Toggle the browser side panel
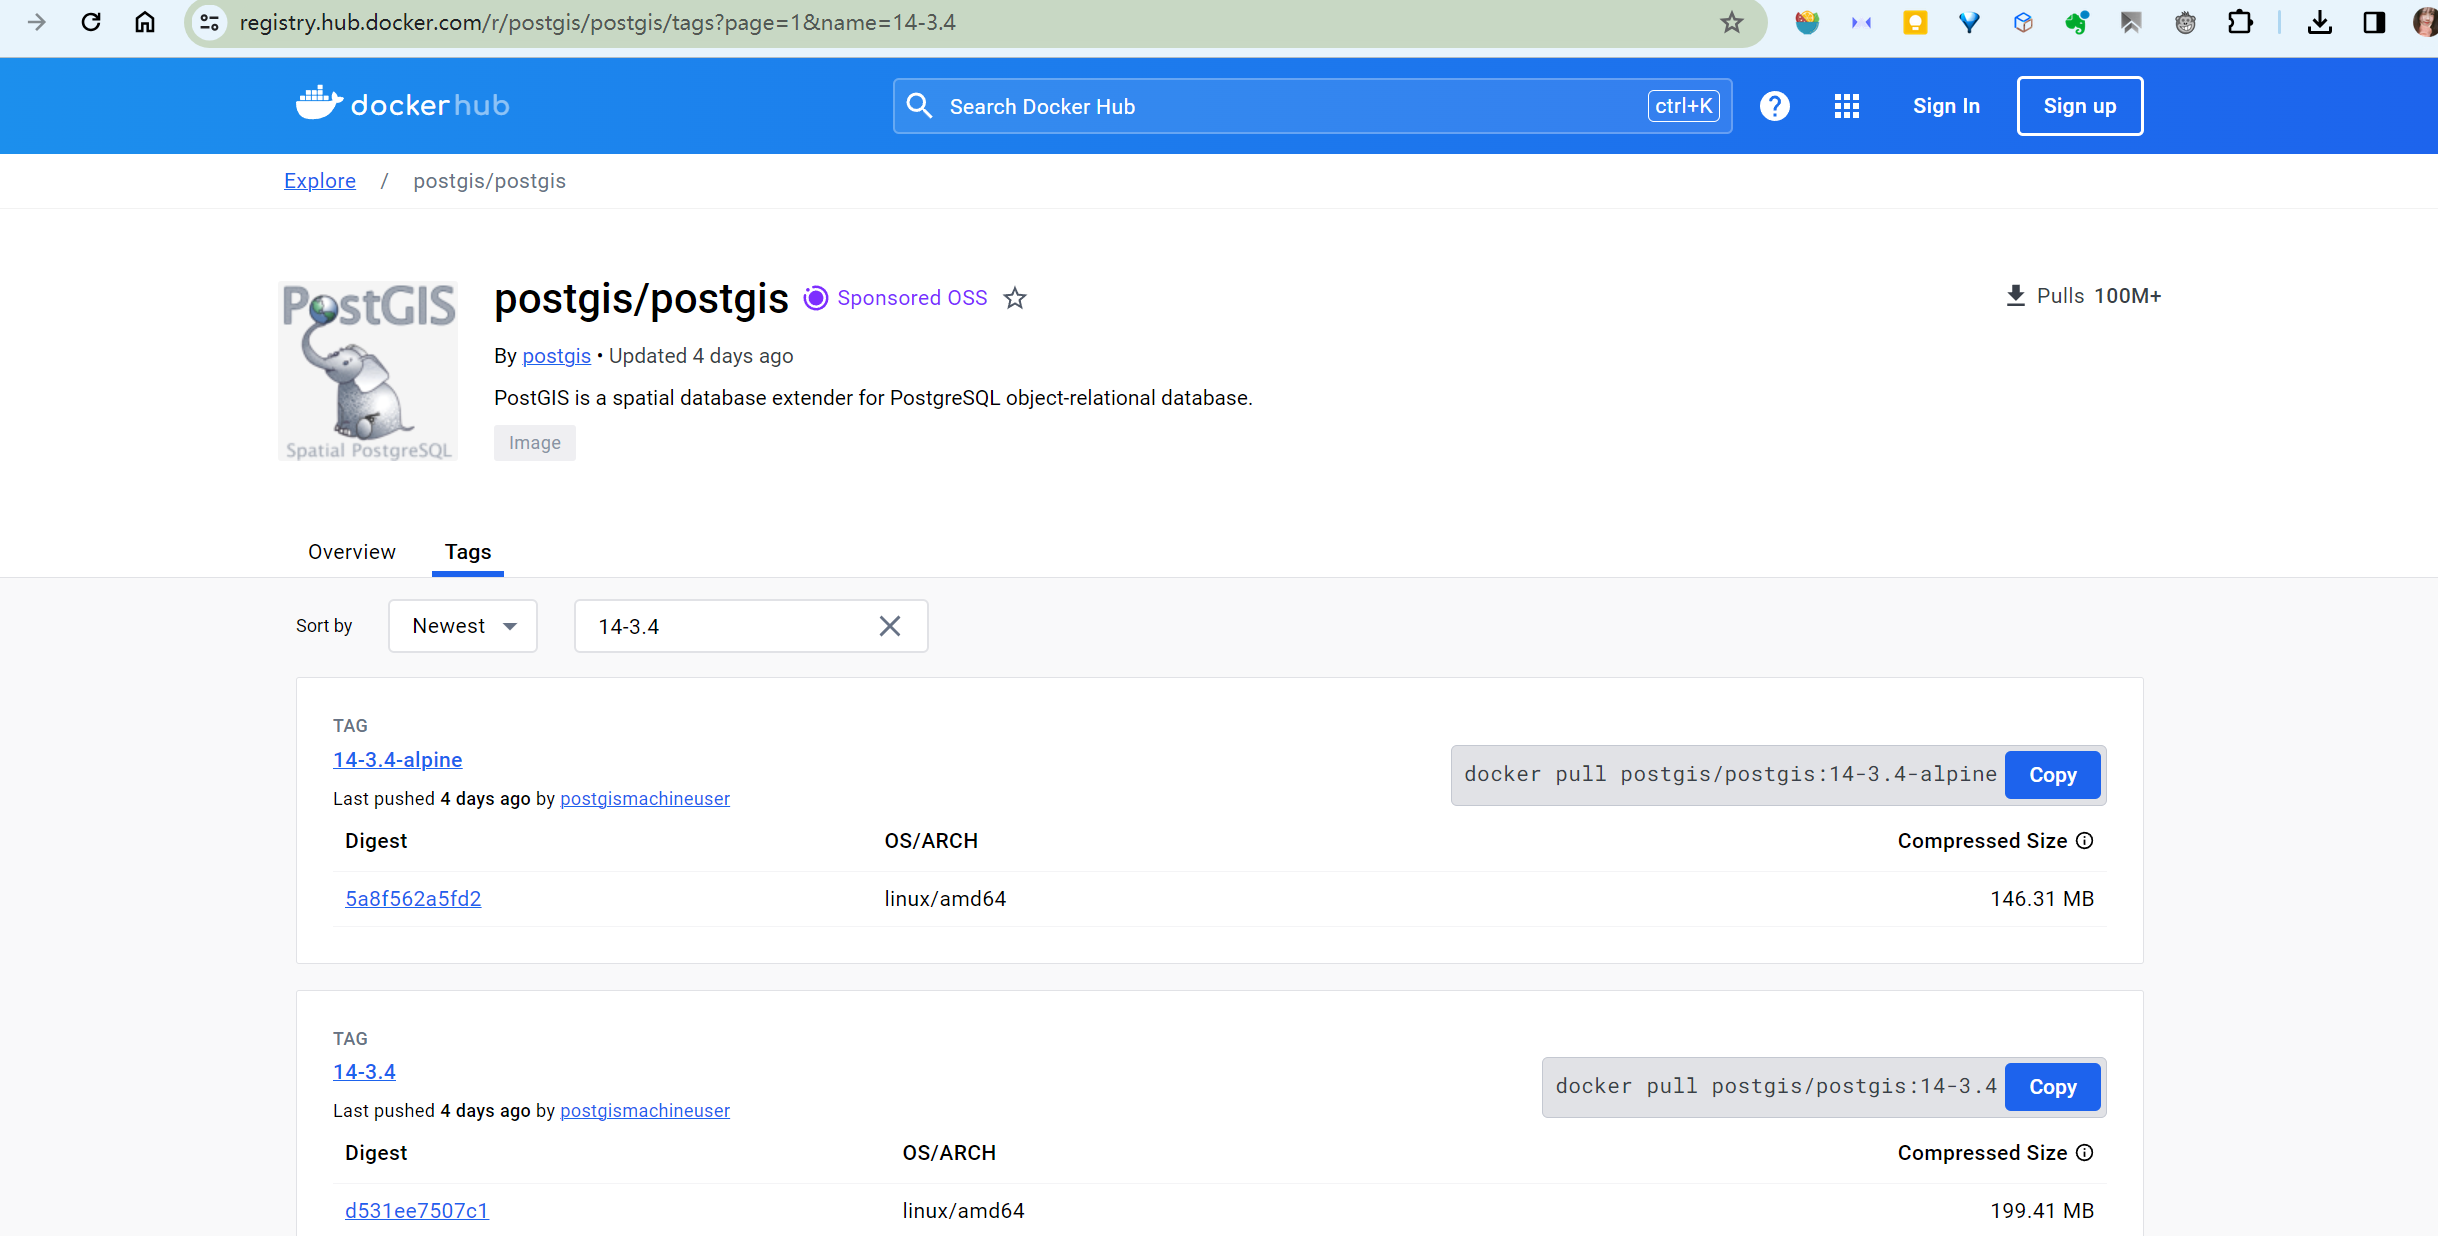Viewport: 2438px width, 1236px height. tap(2373, 22)
